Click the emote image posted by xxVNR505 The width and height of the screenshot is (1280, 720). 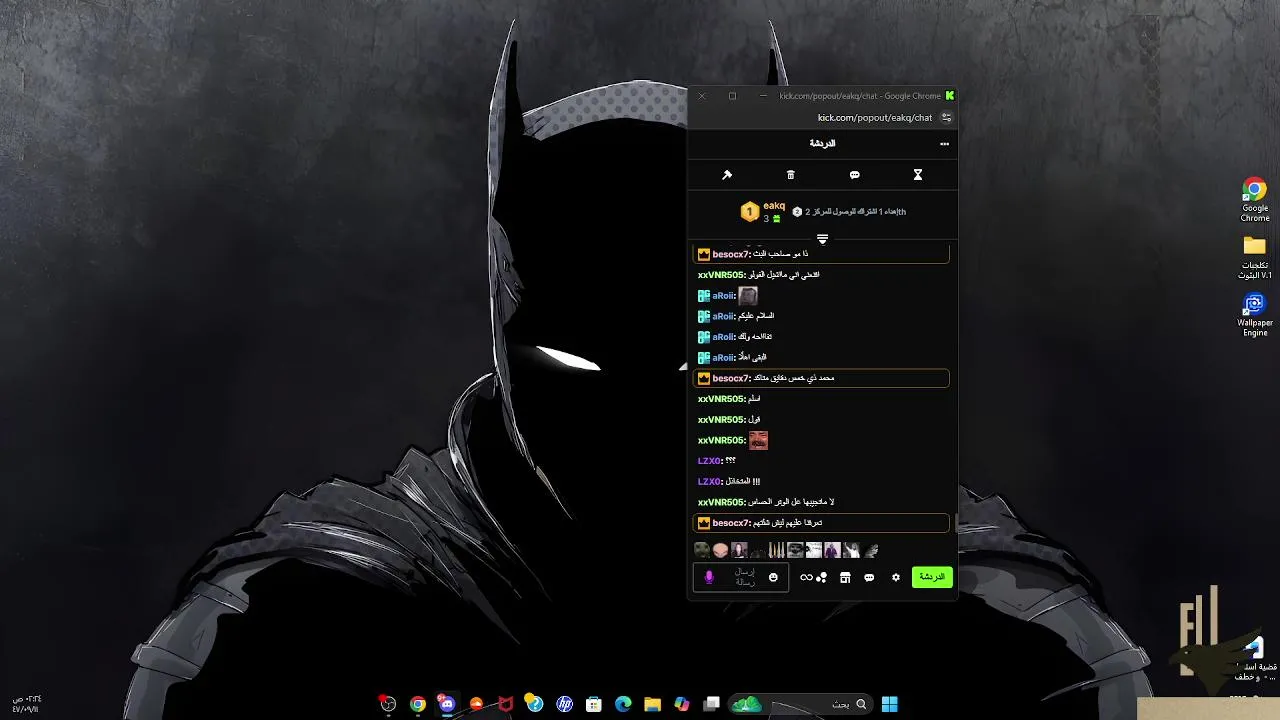click(x=758, y=440)
